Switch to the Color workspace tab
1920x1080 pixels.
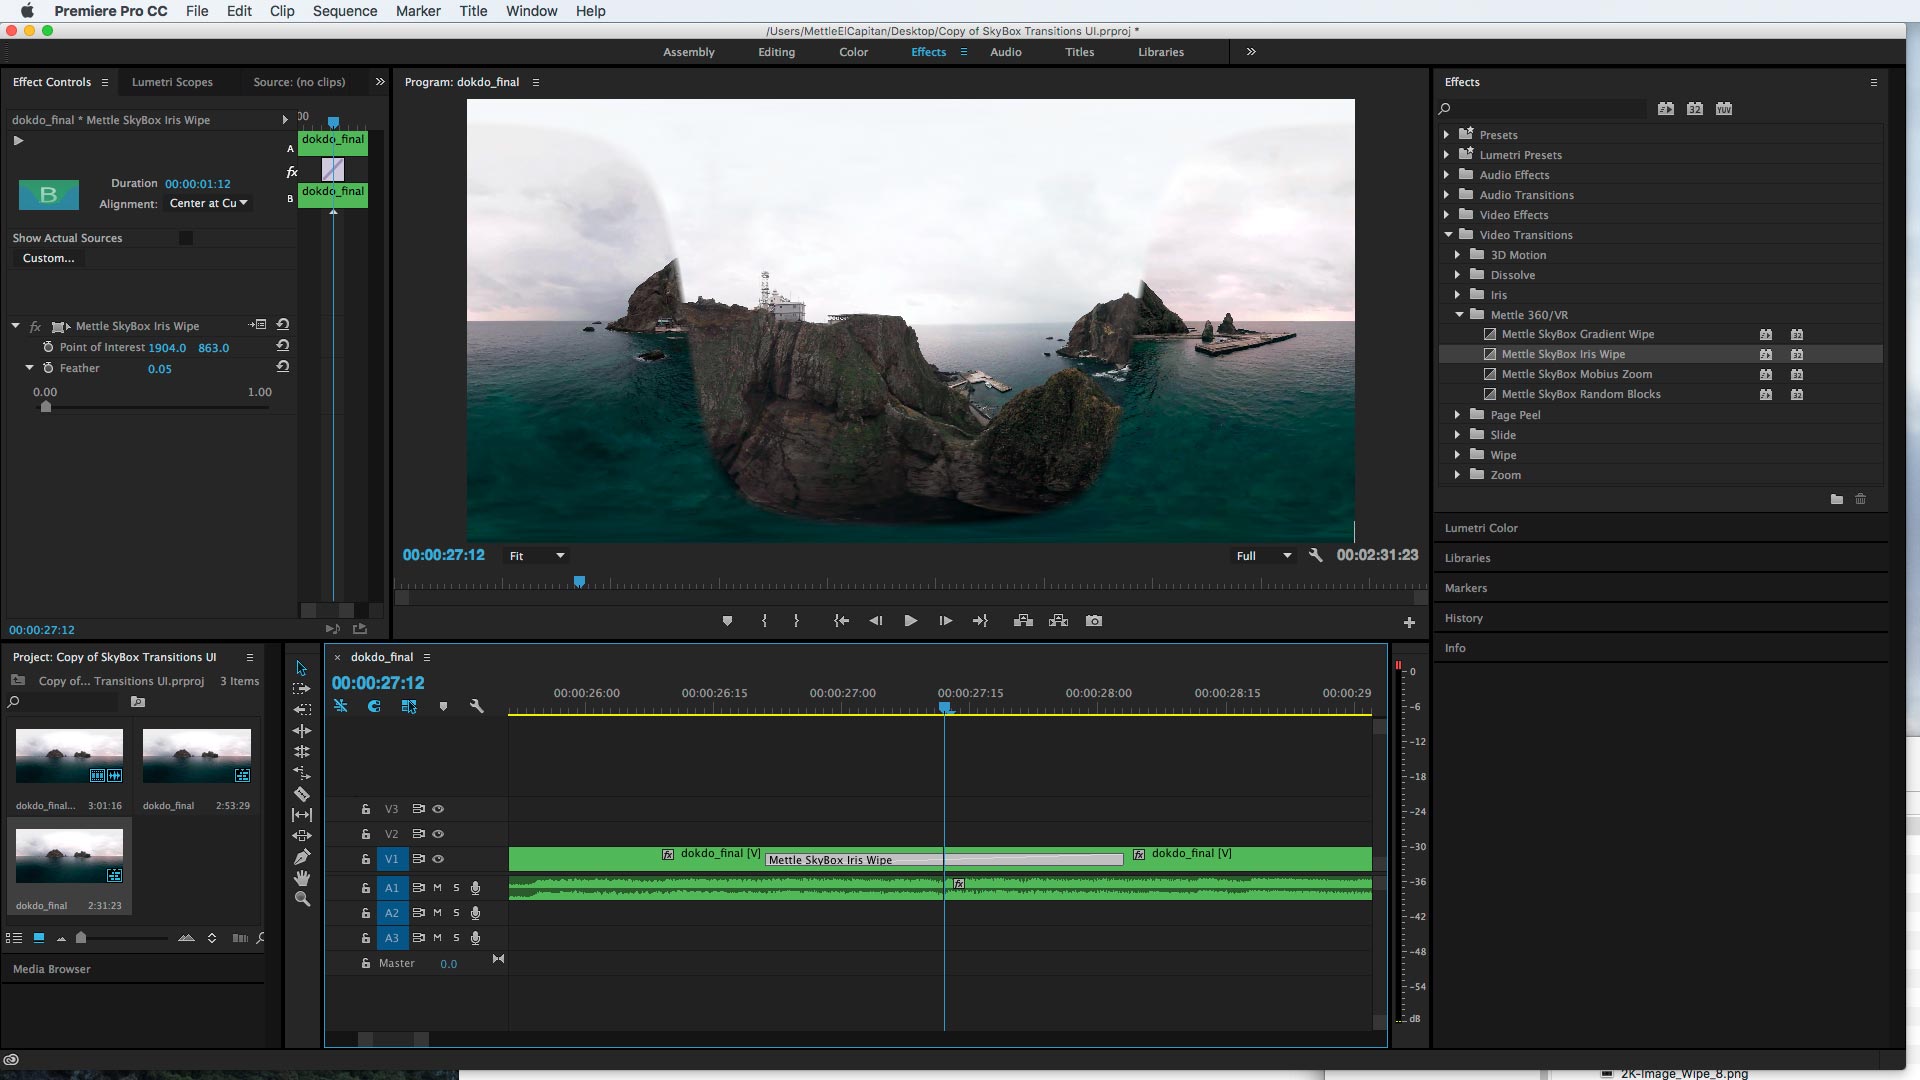tap(853, 52)
